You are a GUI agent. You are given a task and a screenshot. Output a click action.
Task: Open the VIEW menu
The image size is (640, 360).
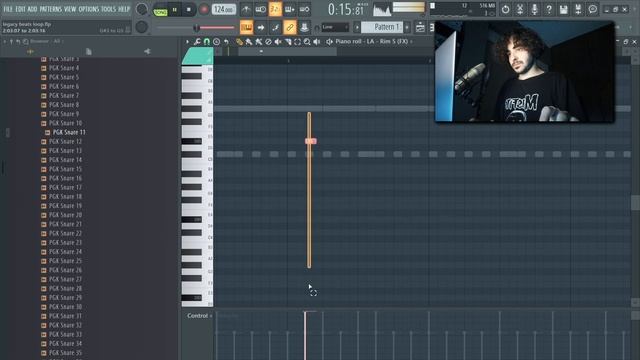tap(70, 9)
